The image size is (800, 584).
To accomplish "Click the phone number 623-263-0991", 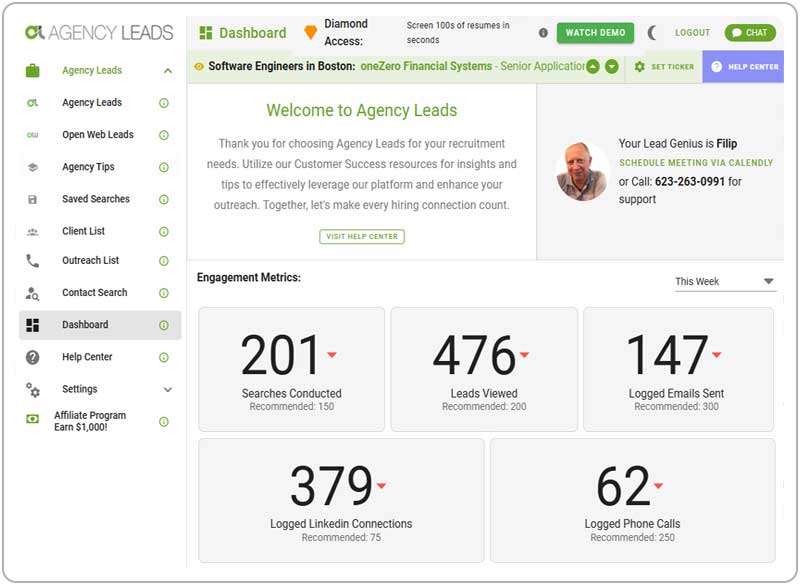I will (690, 182).
